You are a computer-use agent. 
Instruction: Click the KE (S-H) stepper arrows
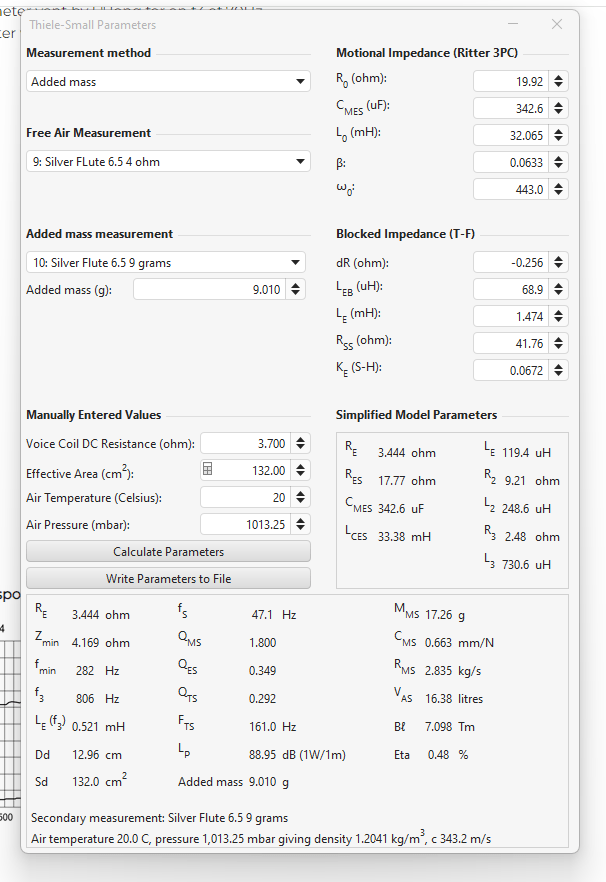click(558, 371)
